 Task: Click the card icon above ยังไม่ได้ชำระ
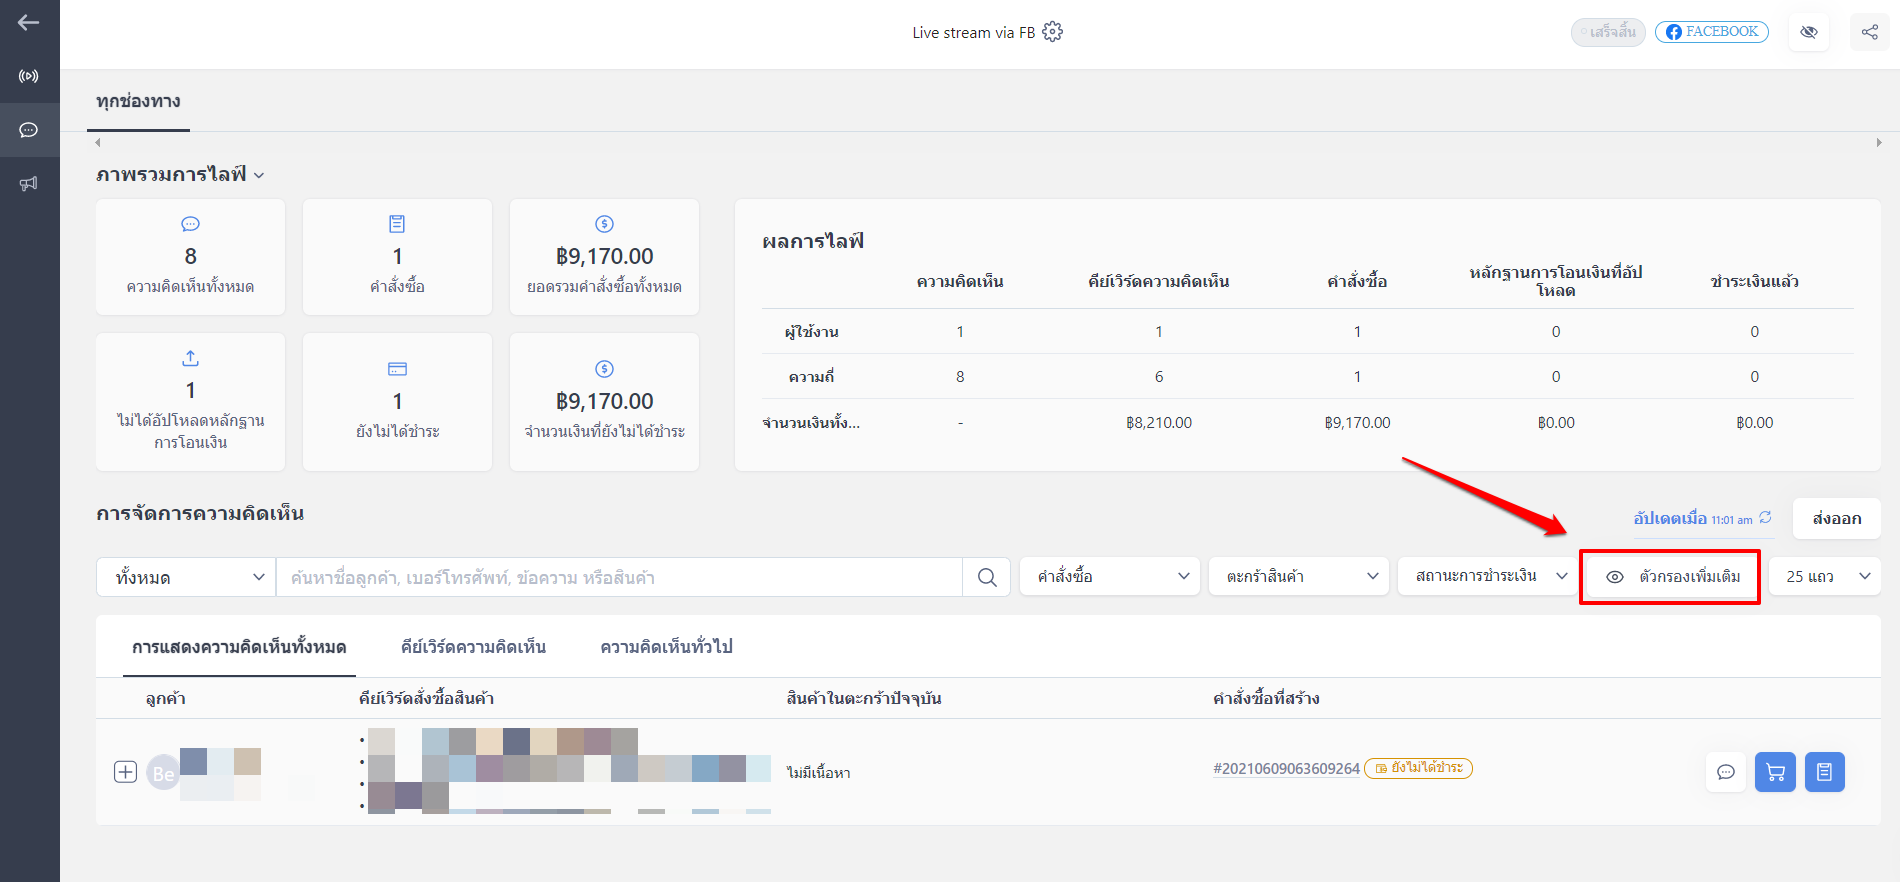pos(397,369)
